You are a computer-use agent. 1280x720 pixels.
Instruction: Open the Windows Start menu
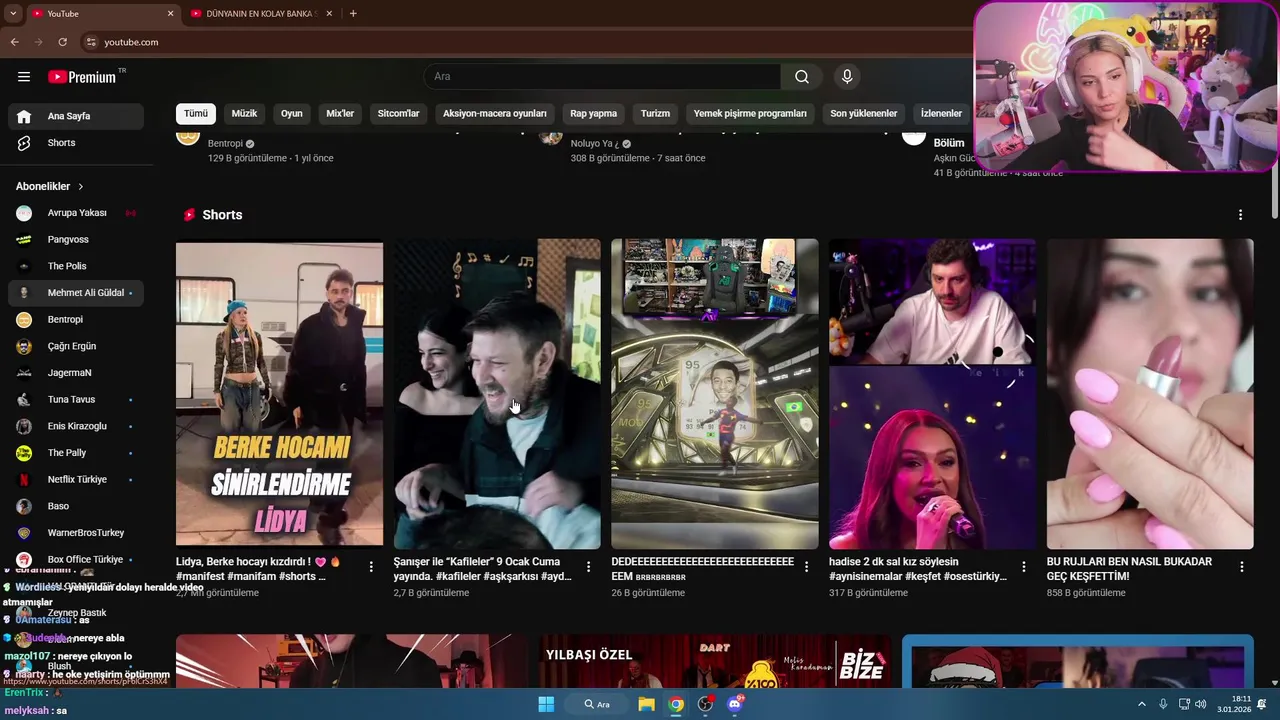(546, 704)
